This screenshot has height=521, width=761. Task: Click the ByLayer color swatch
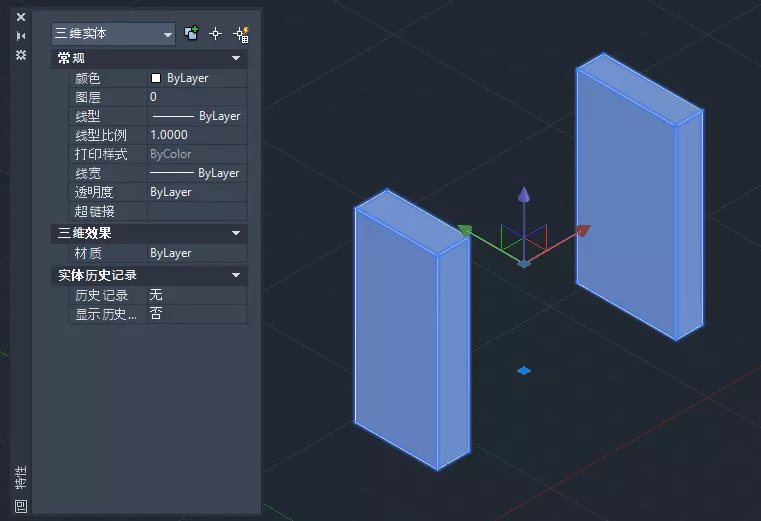point(156,78)
